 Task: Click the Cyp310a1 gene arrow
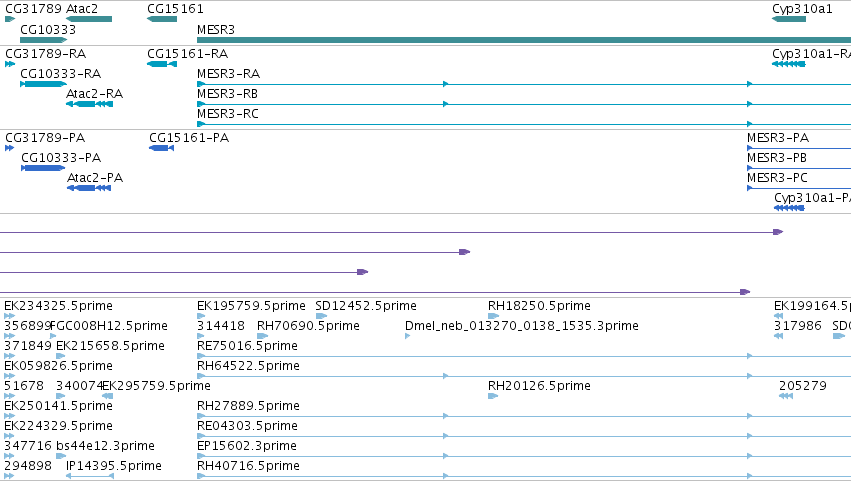tap(789, 19)
